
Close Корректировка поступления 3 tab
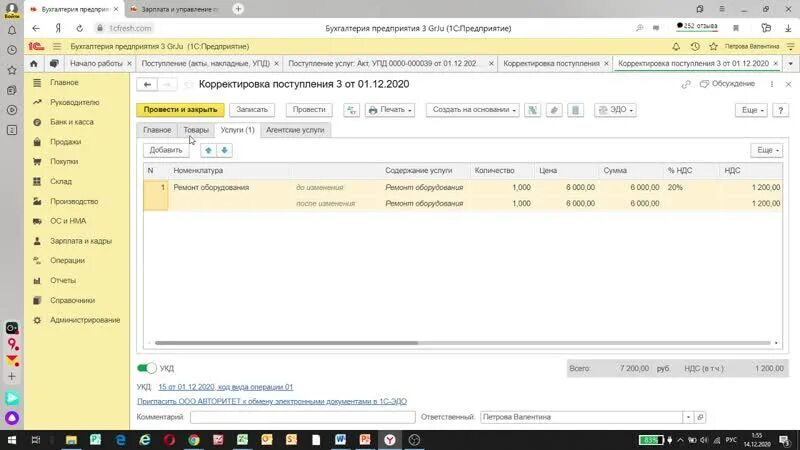coord(776,64)
